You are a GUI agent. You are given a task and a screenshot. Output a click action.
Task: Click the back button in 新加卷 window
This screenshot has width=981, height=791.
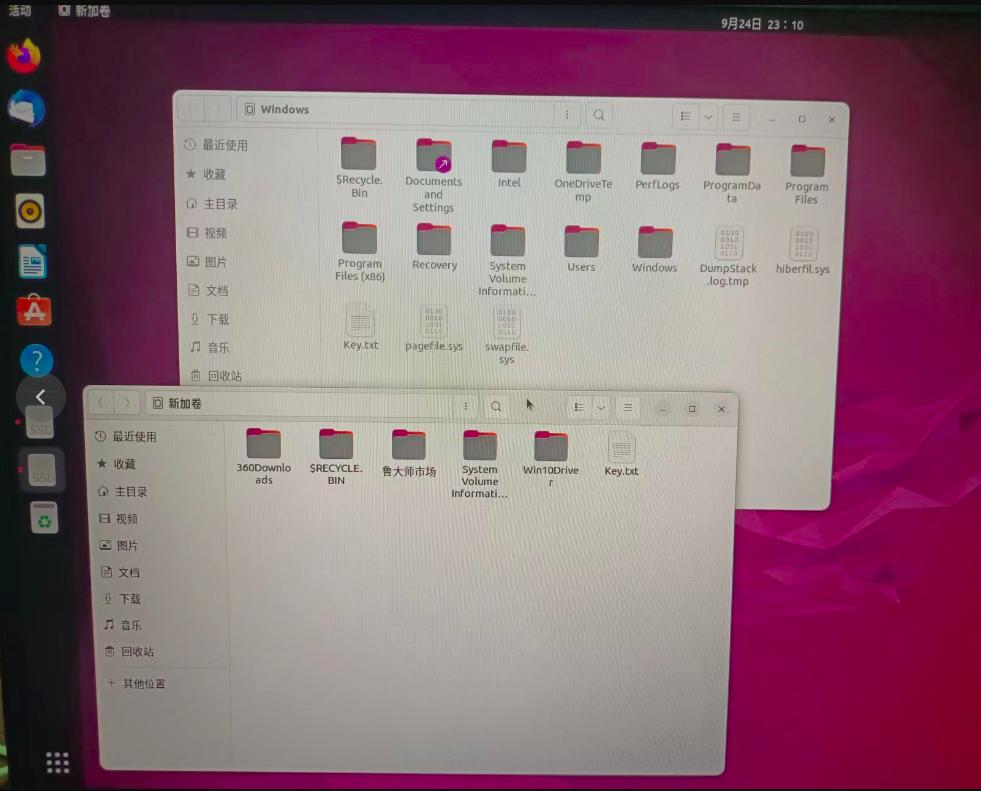point(101,404)
